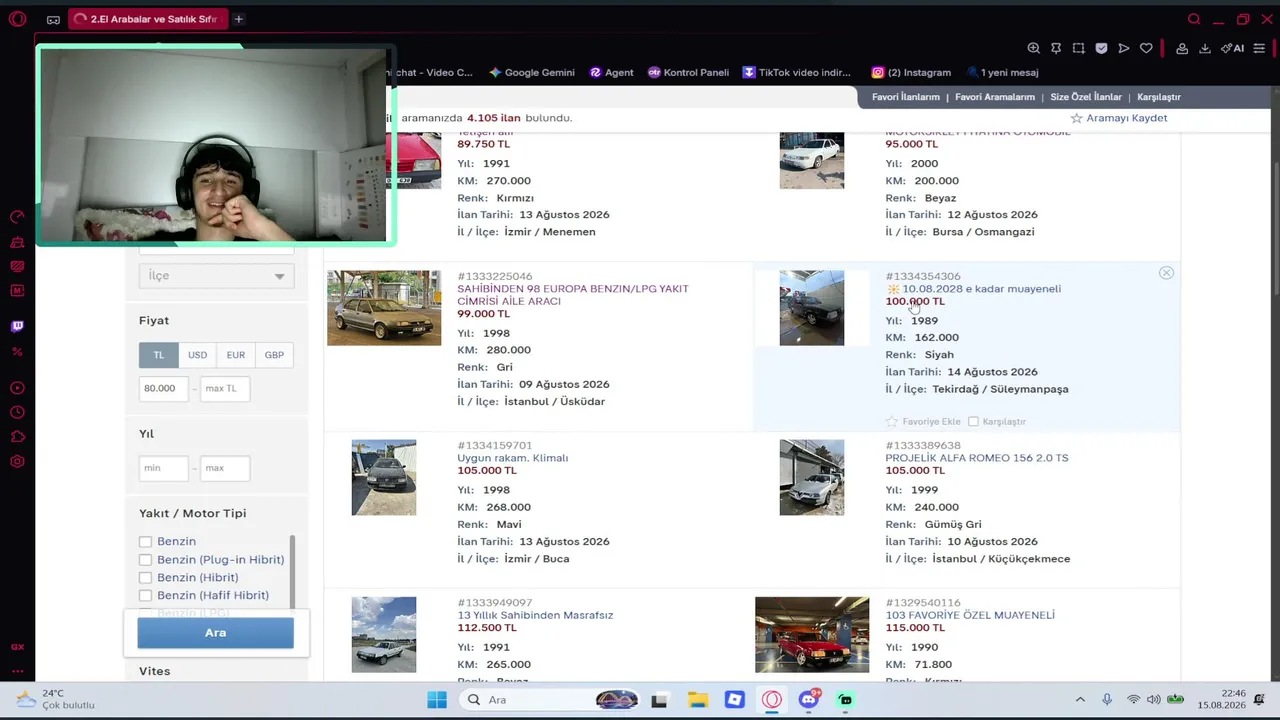Open GX Cleaner in Opera sidebar
Screen dimensions: 1280x720
pos(17,242)
